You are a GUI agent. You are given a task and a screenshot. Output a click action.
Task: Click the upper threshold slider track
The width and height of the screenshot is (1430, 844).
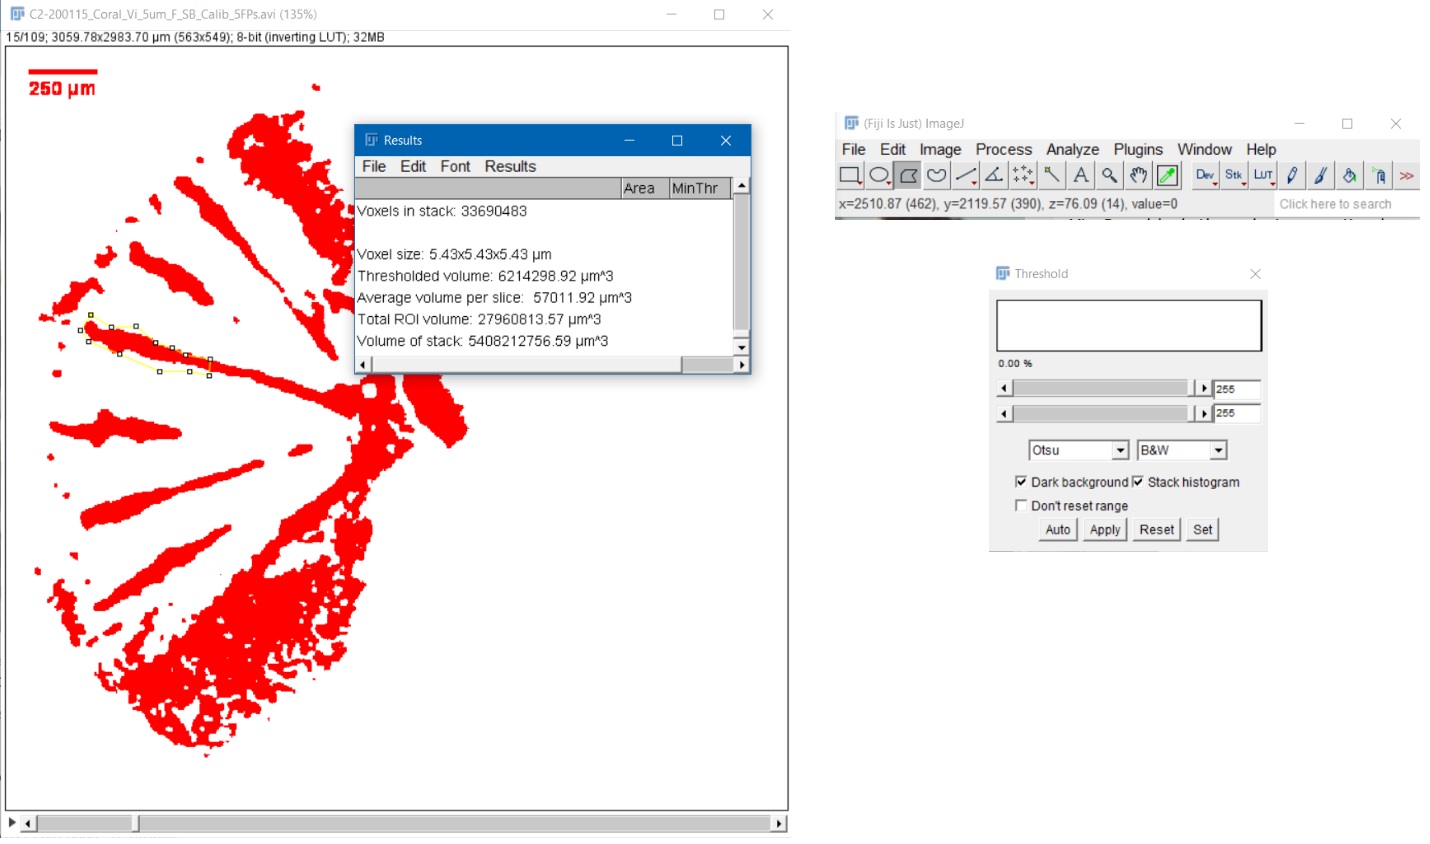pyautogui.click(x=1100, y=388)
